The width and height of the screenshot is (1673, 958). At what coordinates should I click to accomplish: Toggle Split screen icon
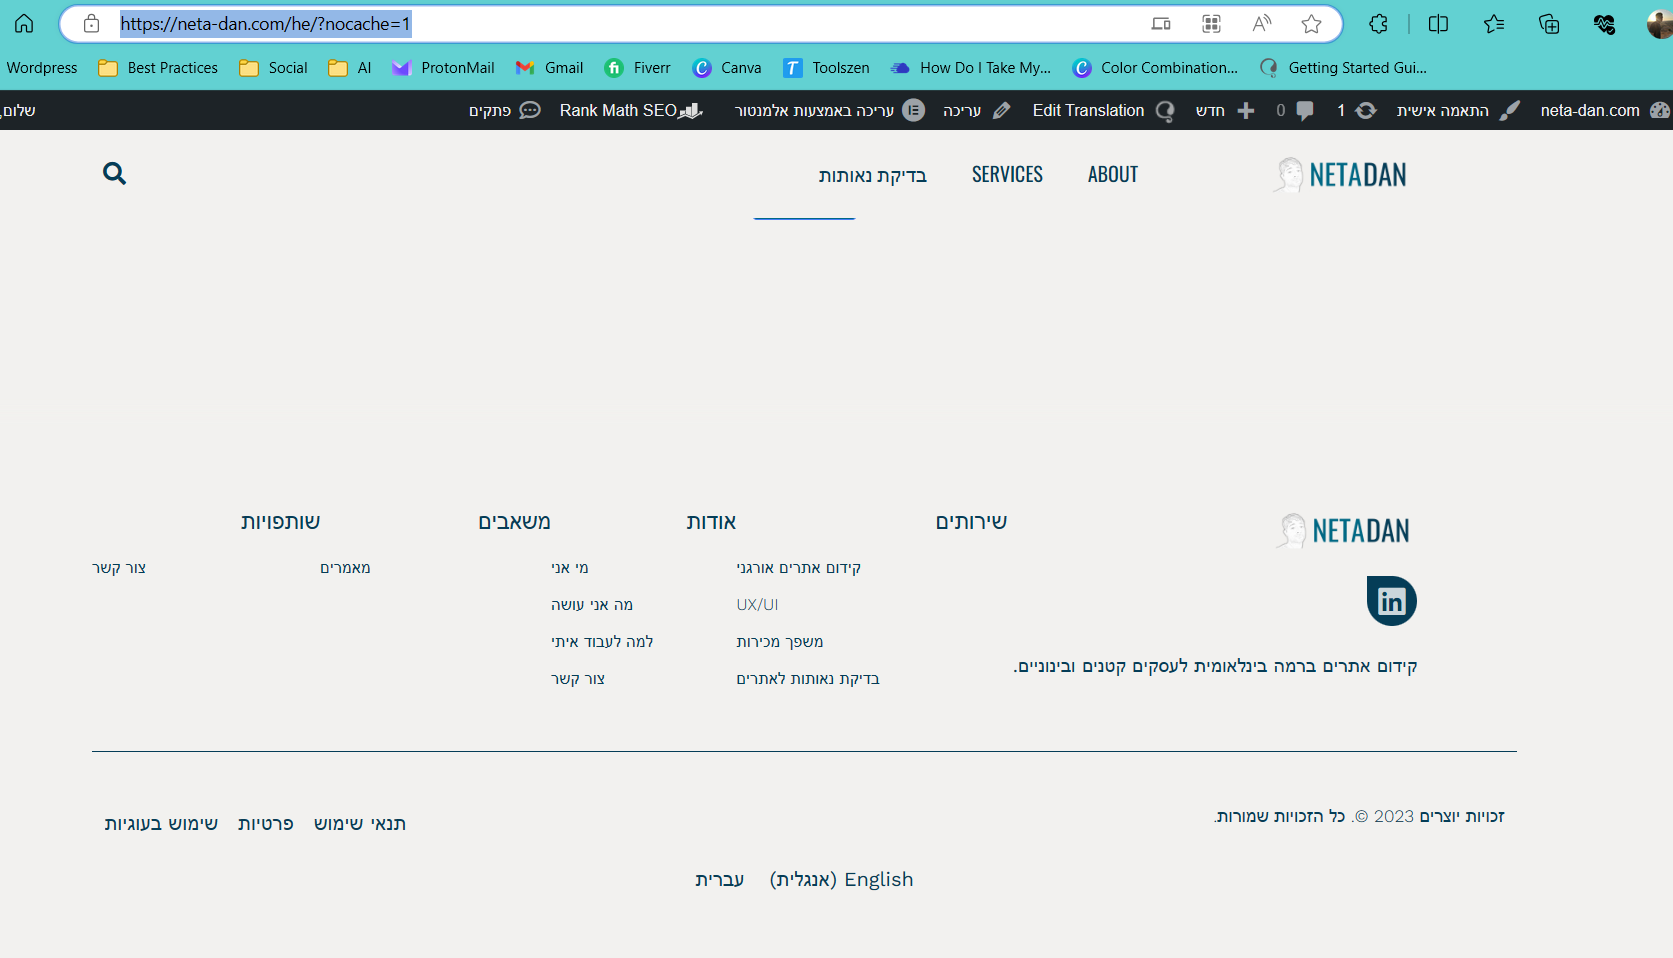tap(1438, 24)
